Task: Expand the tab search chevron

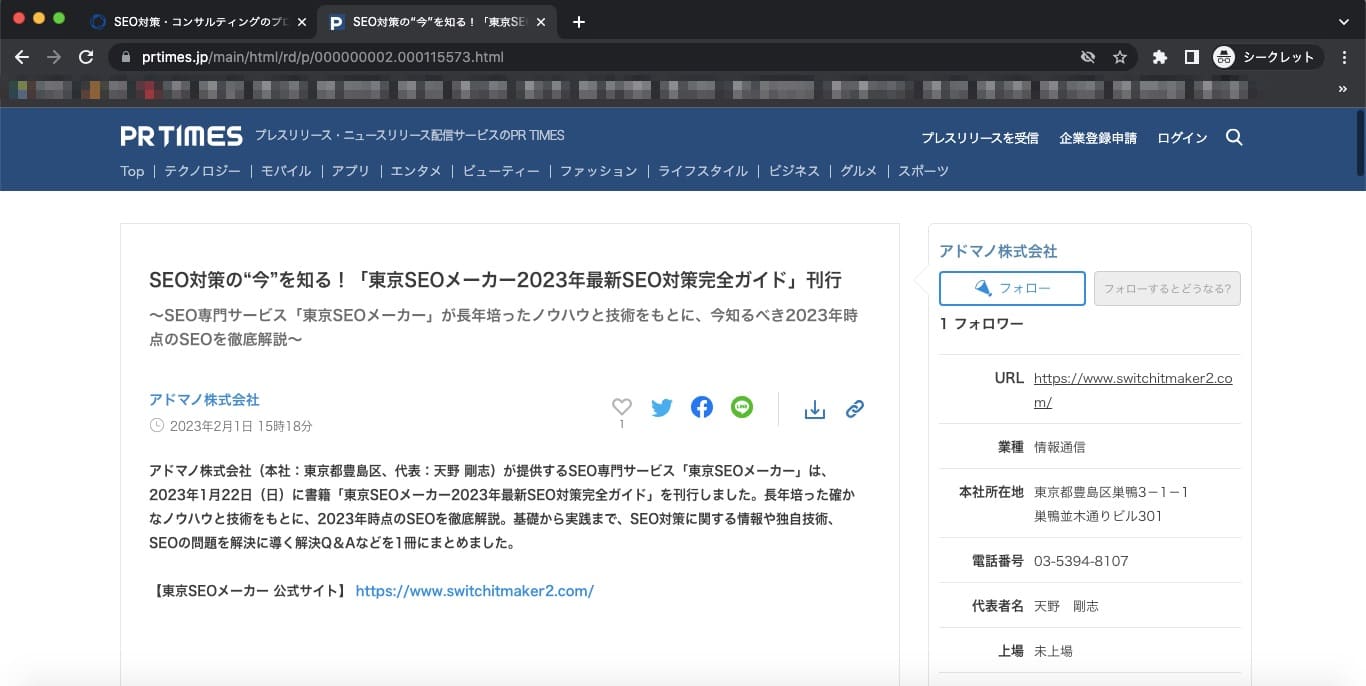Action: pos(1344,22)
